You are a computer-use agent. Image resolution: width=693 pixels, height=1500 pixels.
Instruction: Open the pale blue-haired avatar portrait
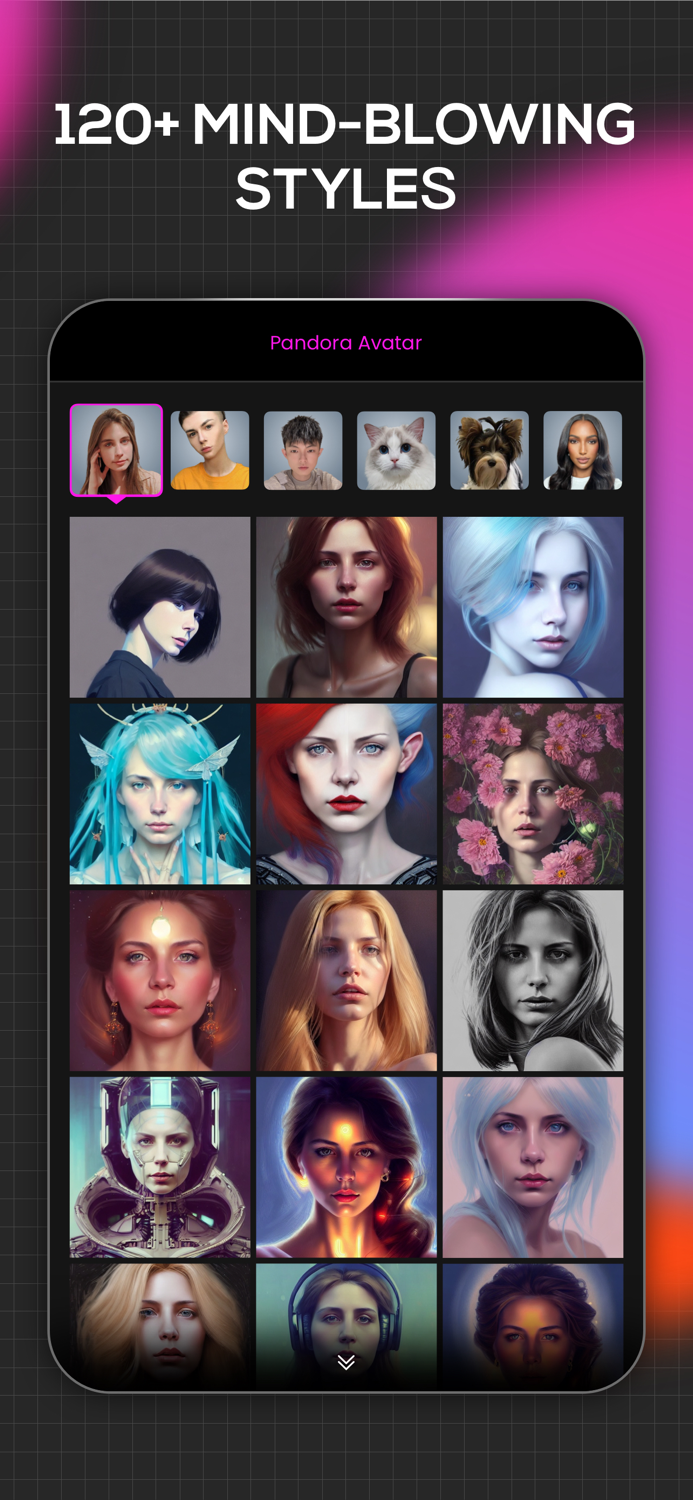[x=533, y=607]
